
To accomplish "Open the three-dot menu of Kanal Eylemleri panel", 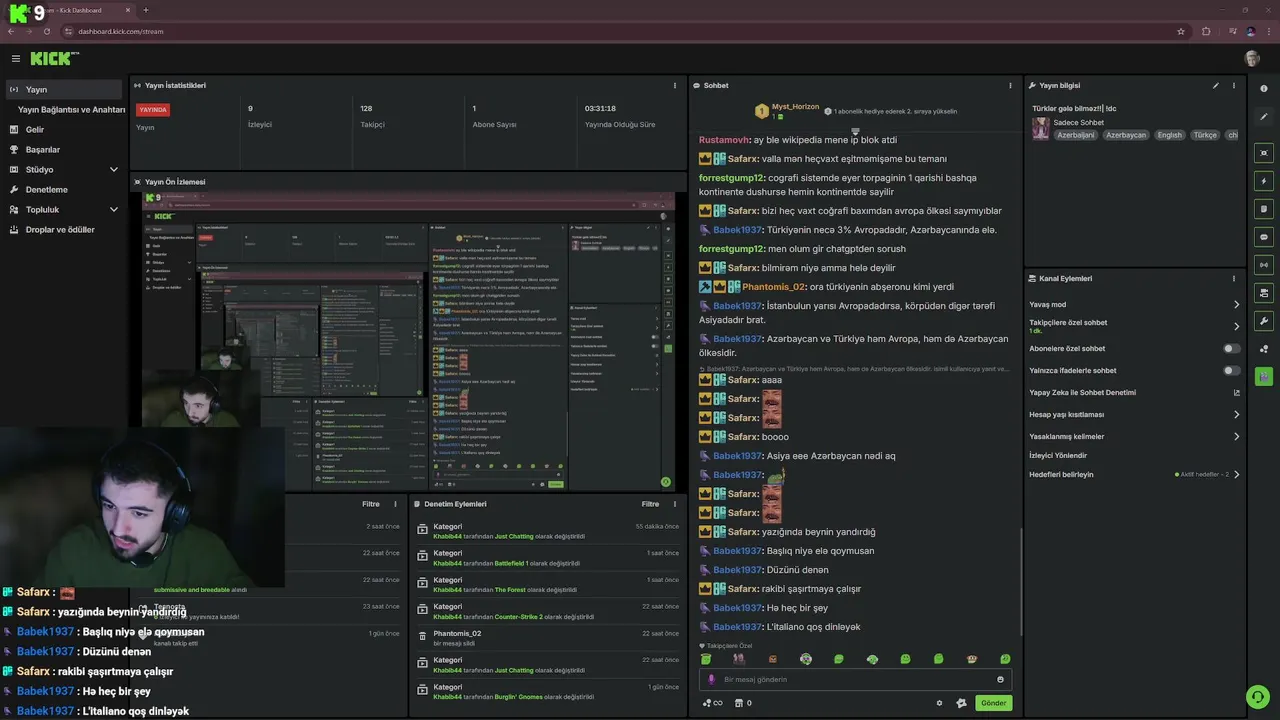I will [x=1234, y=279].
